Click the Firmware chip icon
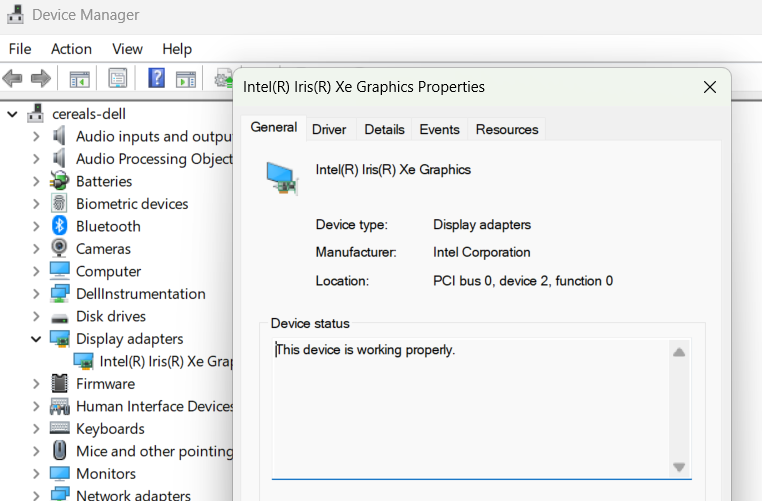 click(x=59, y=383)
